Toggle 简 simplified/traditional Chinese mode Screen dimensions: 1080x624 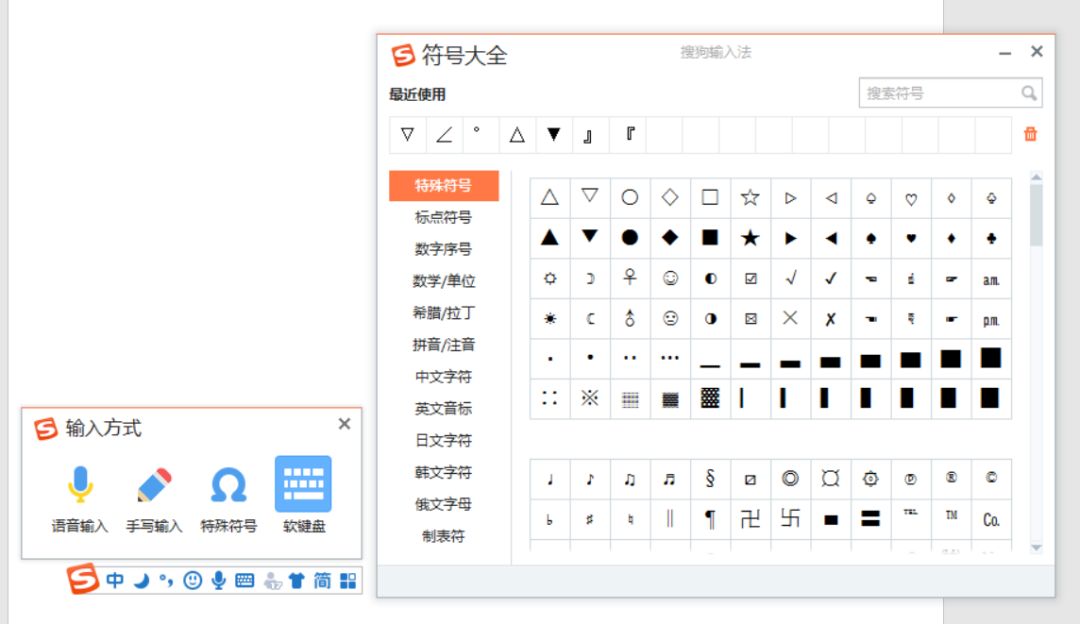tap(320, 578)
